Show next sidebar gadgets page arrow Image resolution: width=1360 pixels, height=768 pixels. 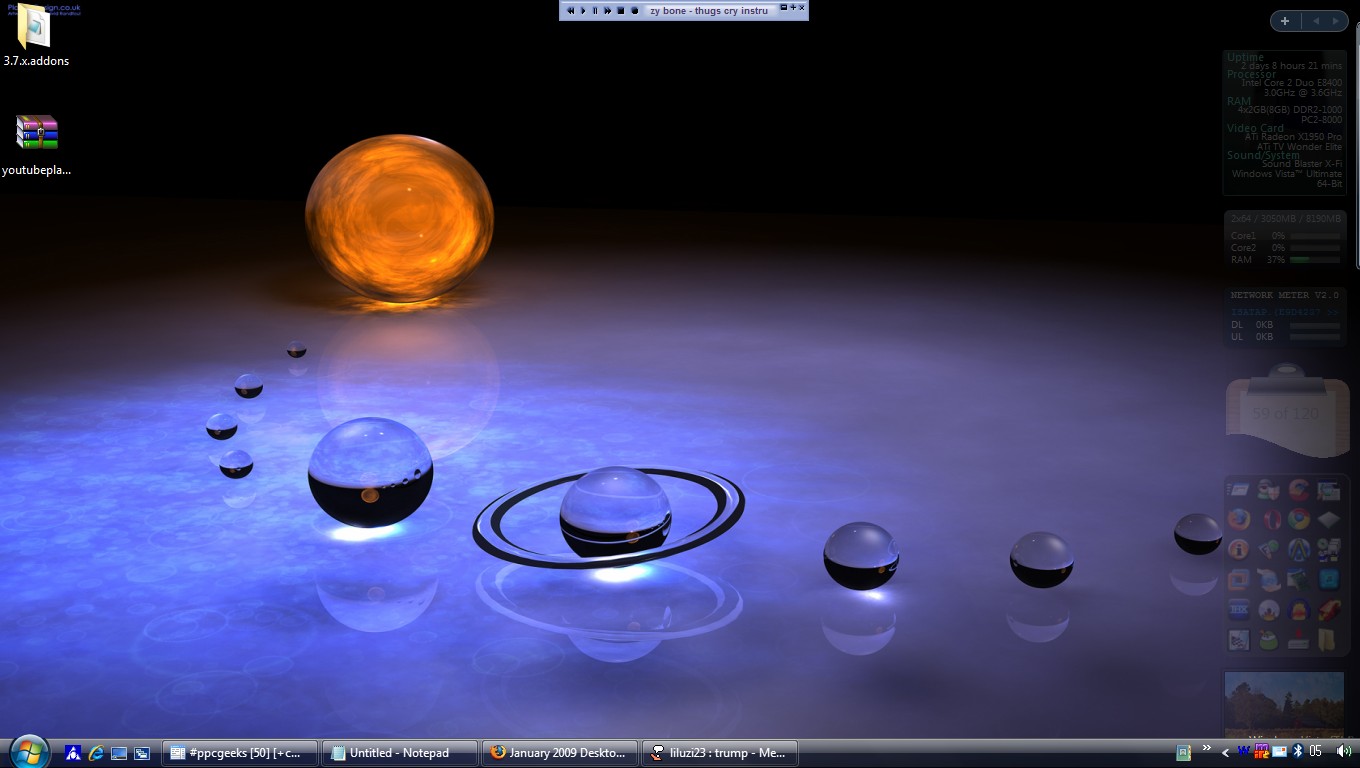coord(1335,21)
